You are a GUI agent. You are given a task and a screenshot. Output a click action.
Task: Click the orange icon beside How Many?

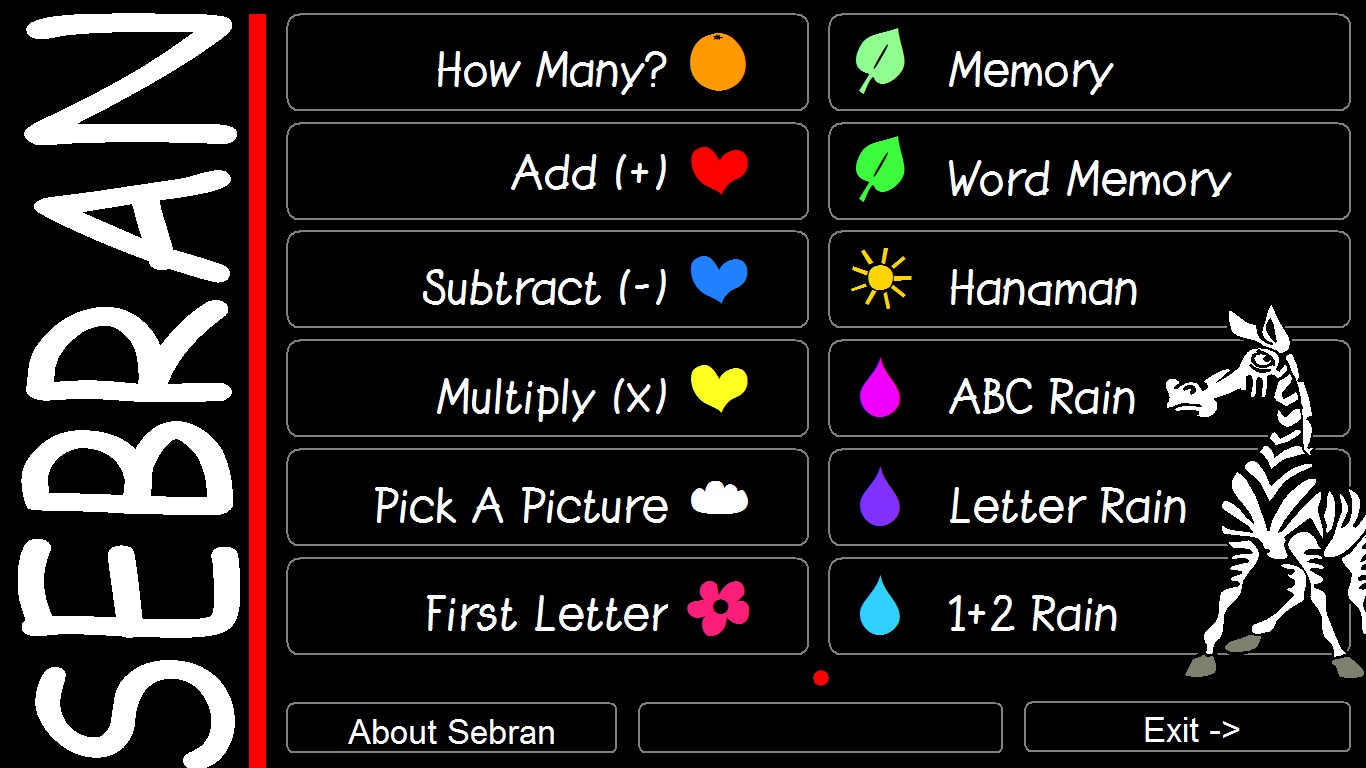717,62
